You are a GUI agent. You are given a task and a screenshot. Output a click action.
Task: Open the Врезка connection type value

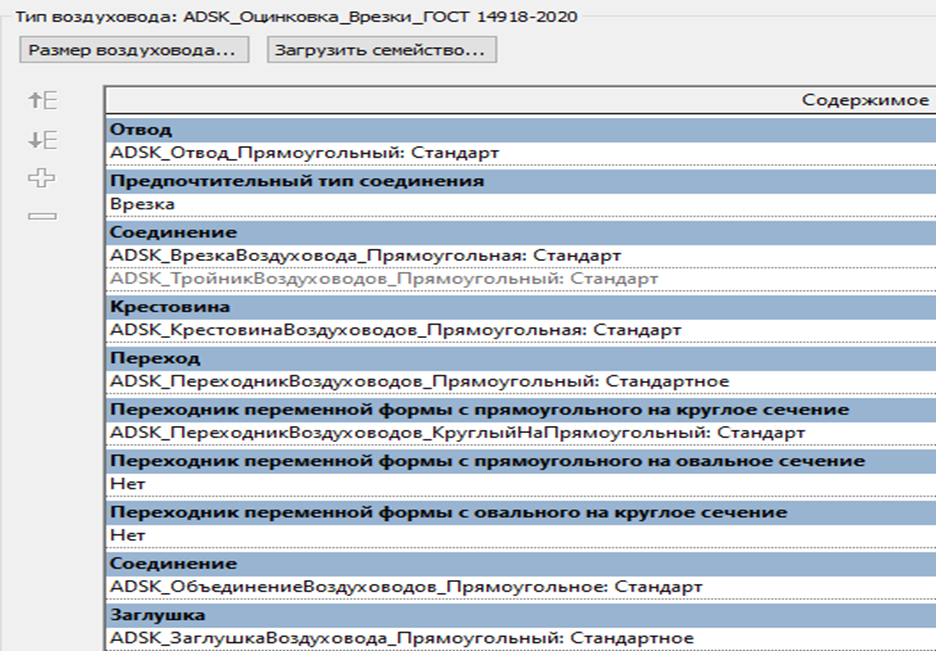click(521, 204)
